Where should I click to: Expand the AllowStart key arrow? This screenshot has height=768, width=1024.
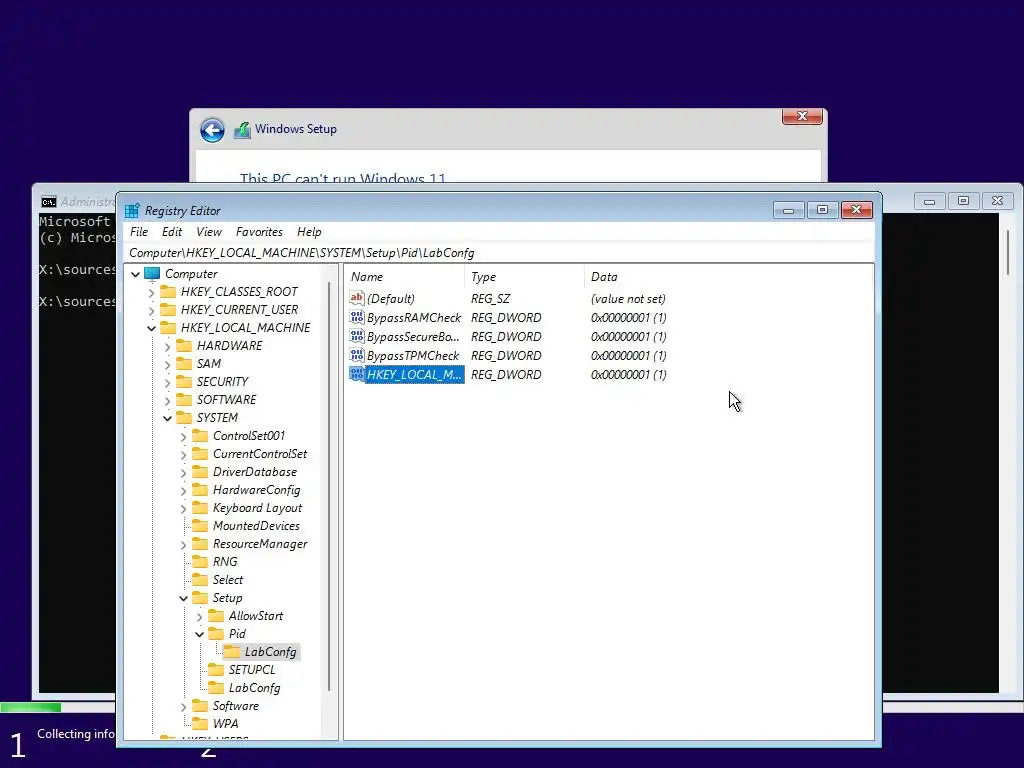click(x=200, y=616)
